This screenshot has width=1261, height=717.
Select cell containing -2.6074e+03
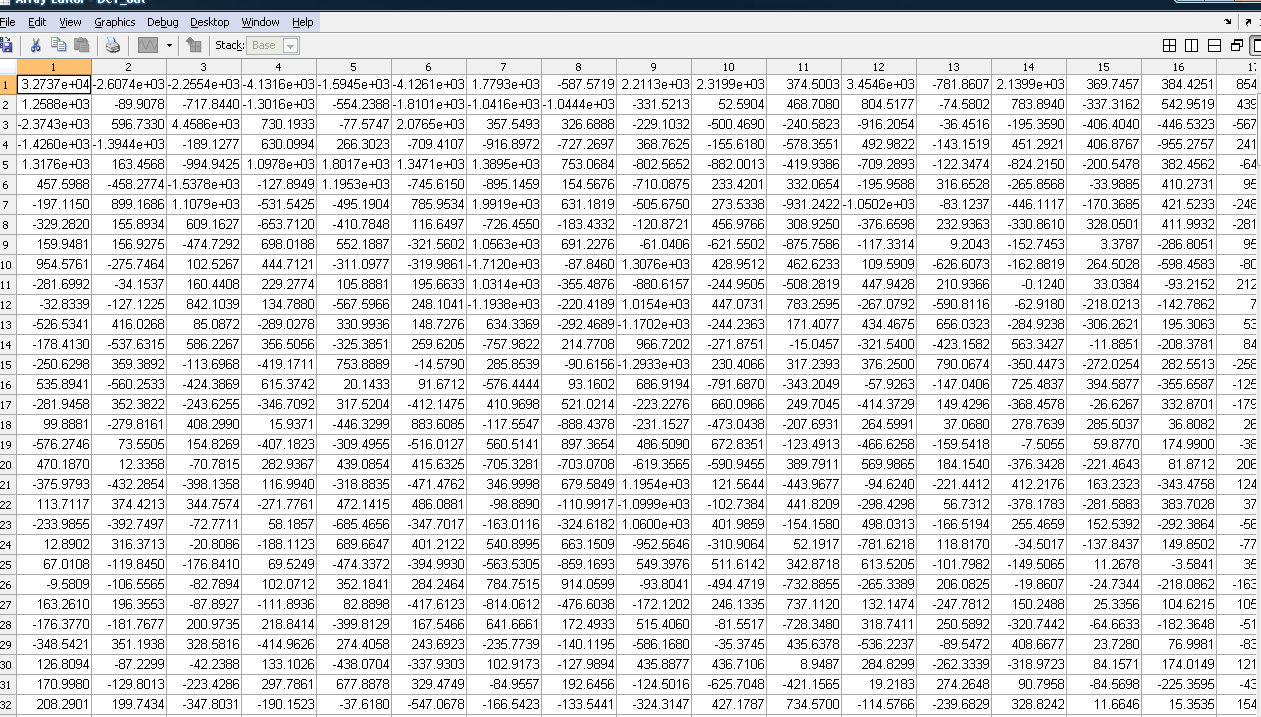129,85
